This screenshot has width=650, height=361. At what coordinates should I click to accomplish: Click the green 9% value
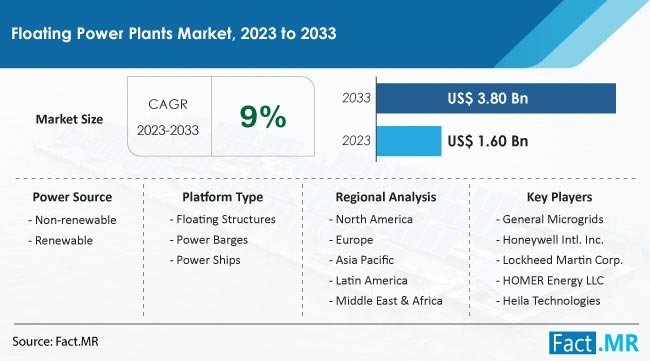[263, 116]
